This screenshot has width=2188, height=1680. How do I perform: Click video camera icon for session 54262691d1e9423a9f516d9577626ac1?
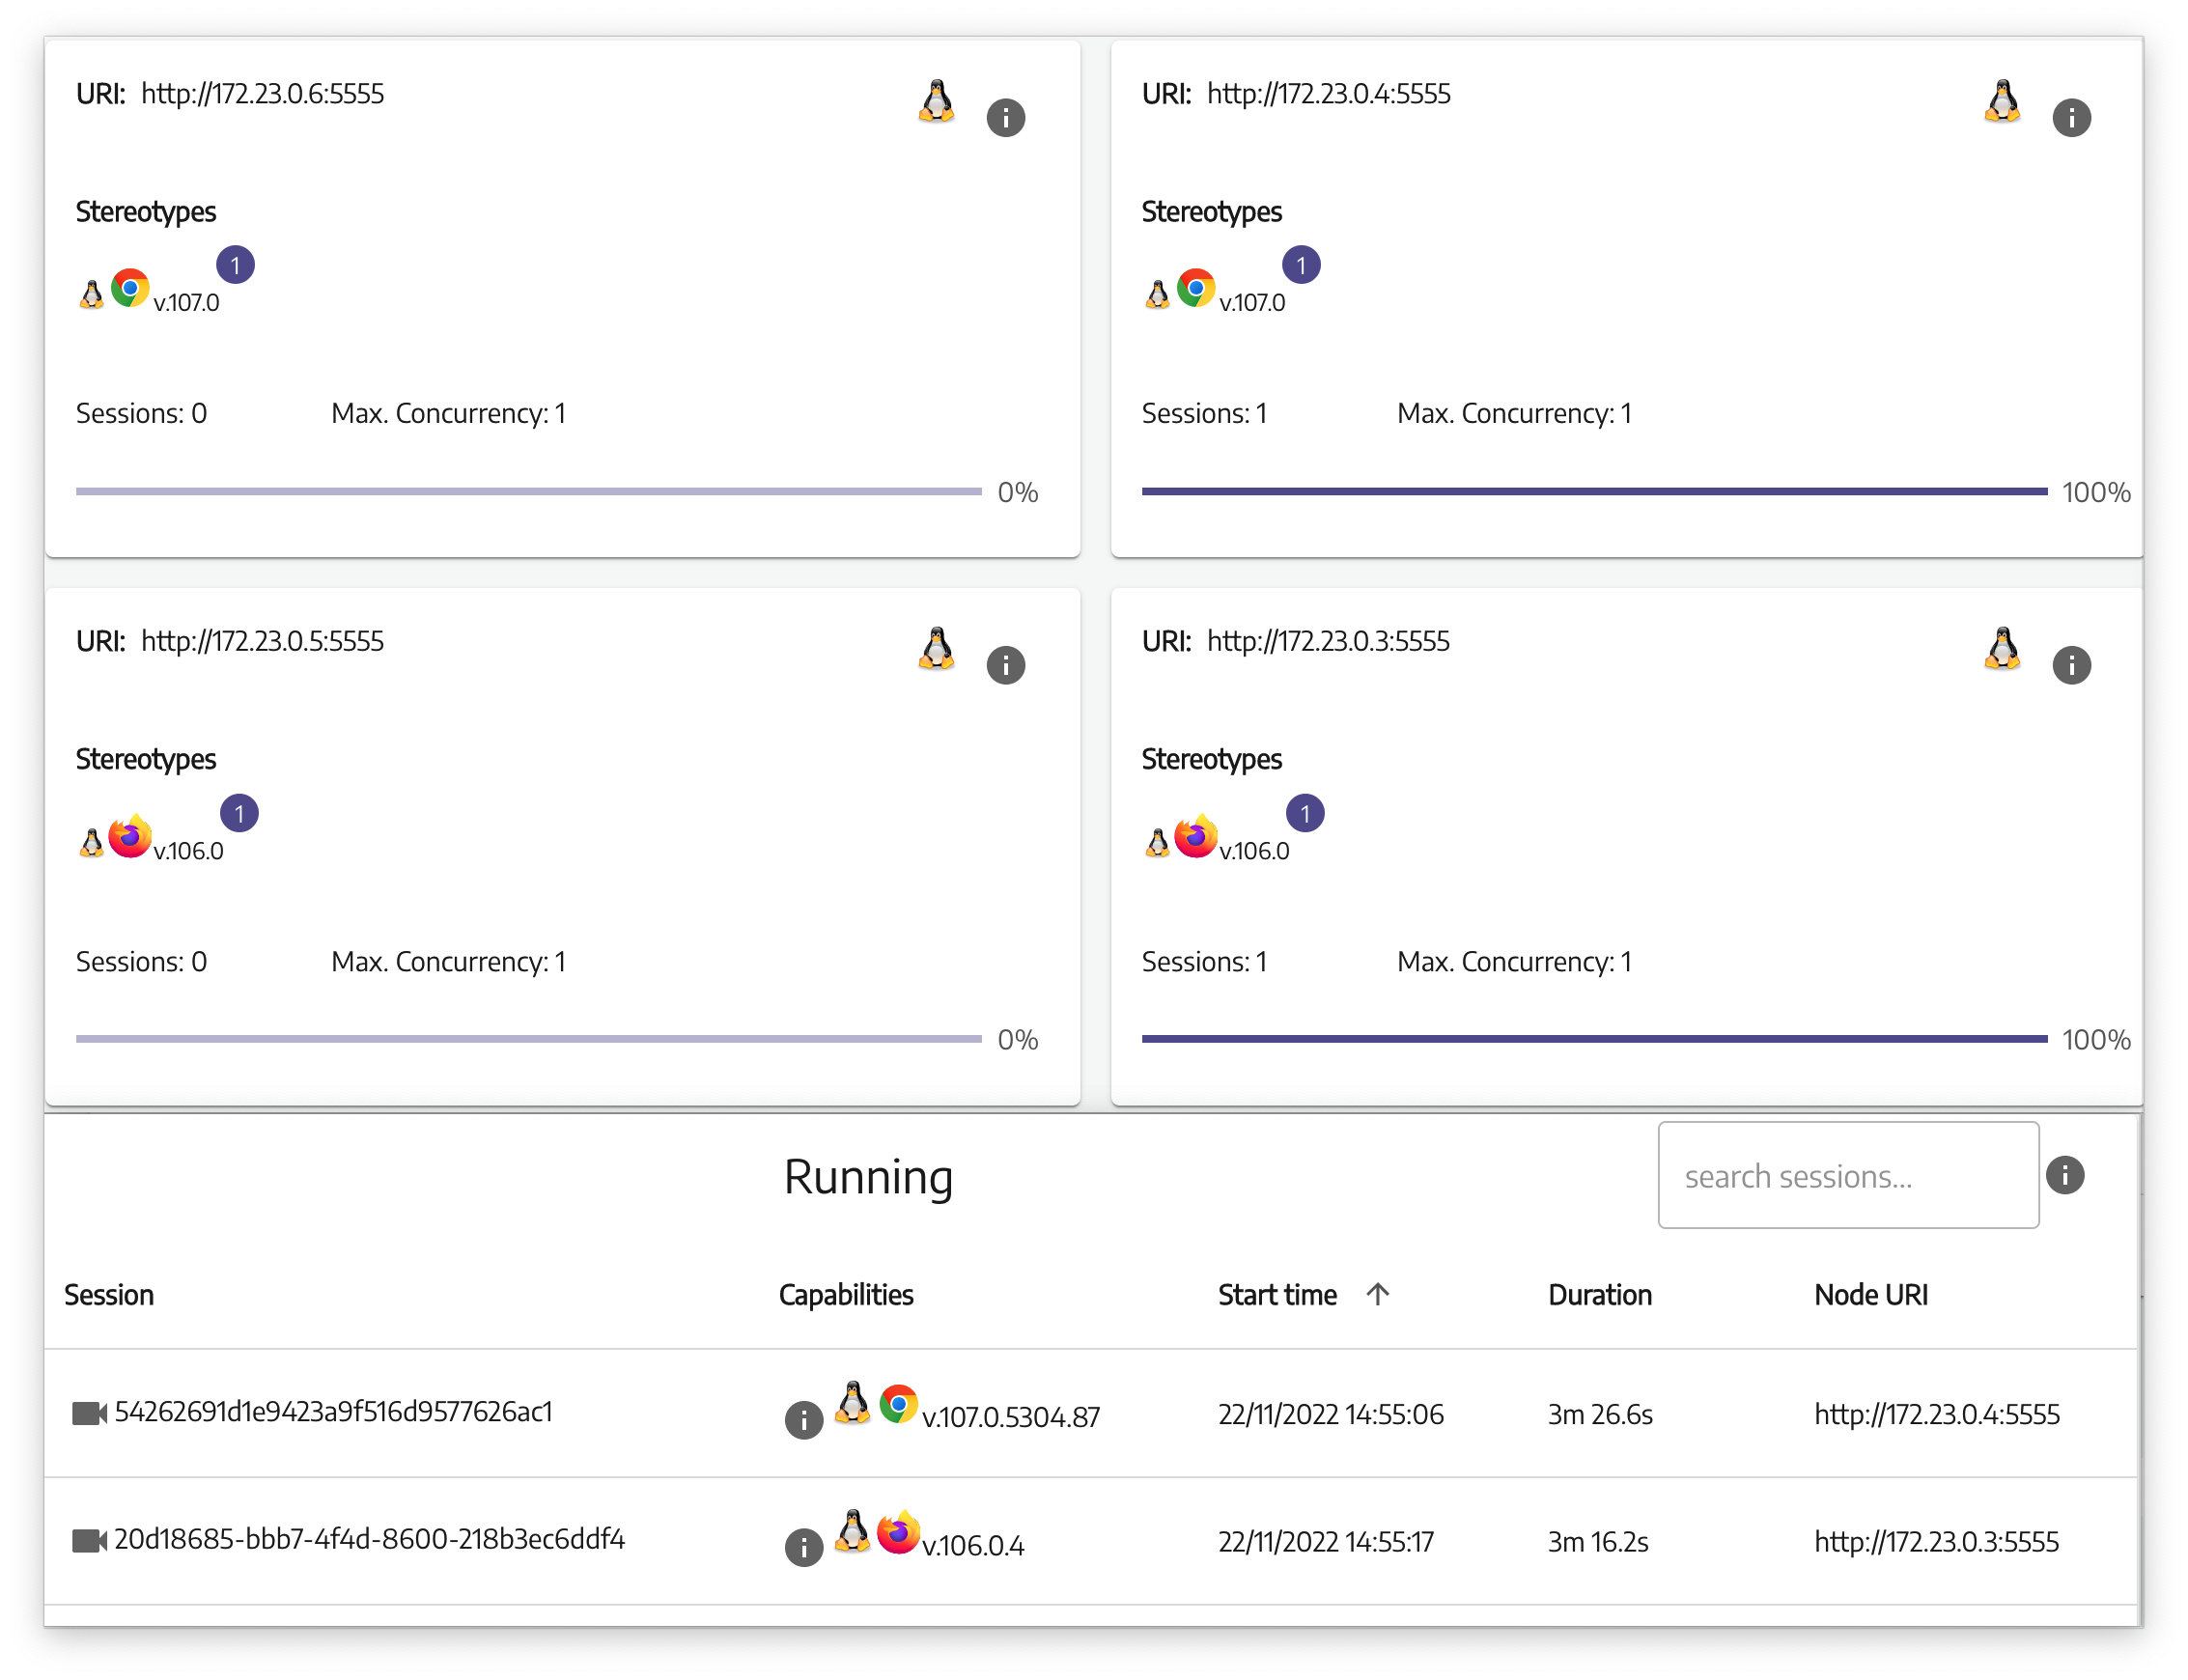(89, 1413)
